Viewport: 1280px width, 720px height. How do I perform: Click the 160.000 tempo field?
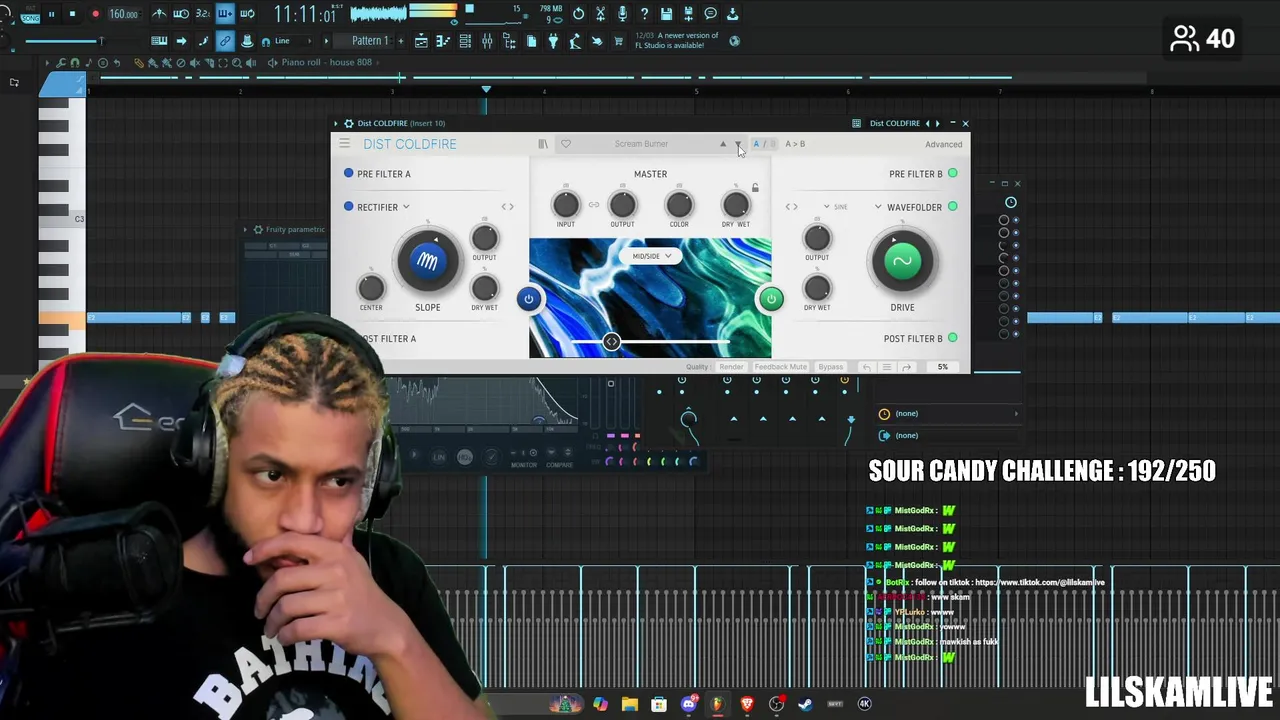123,14
